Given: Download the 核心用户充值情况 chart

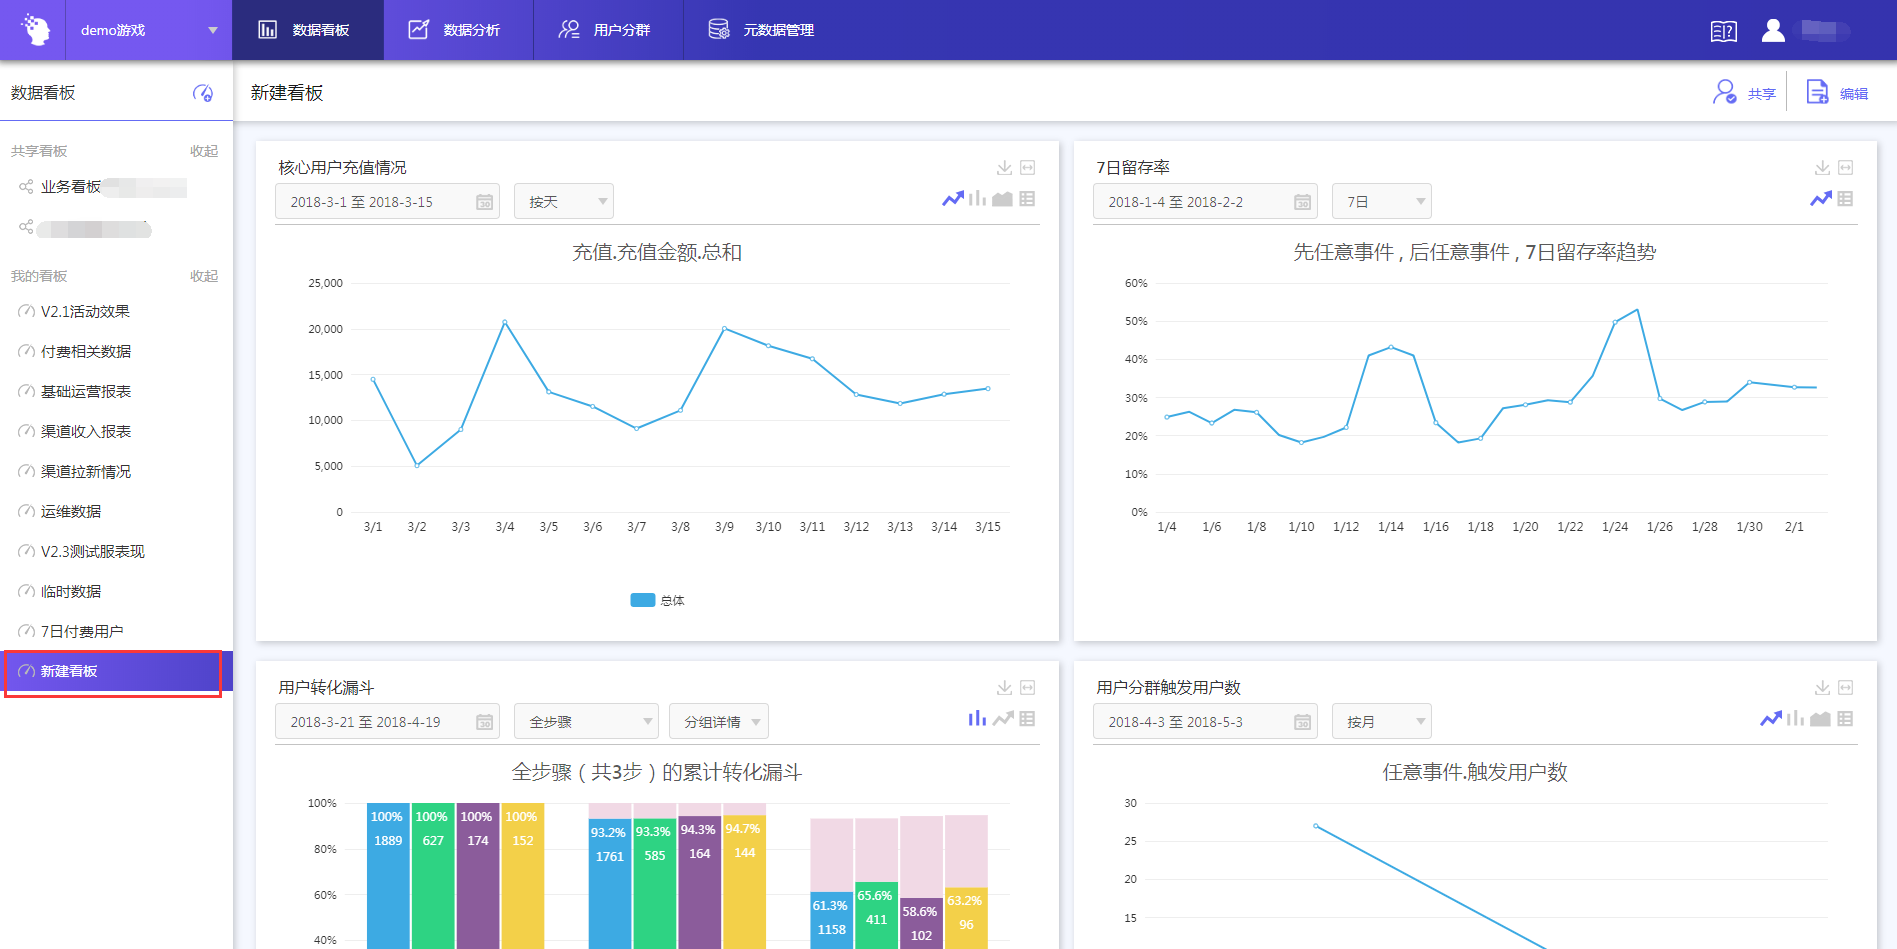Looking at the screenshot, I should coord(1004,168).
